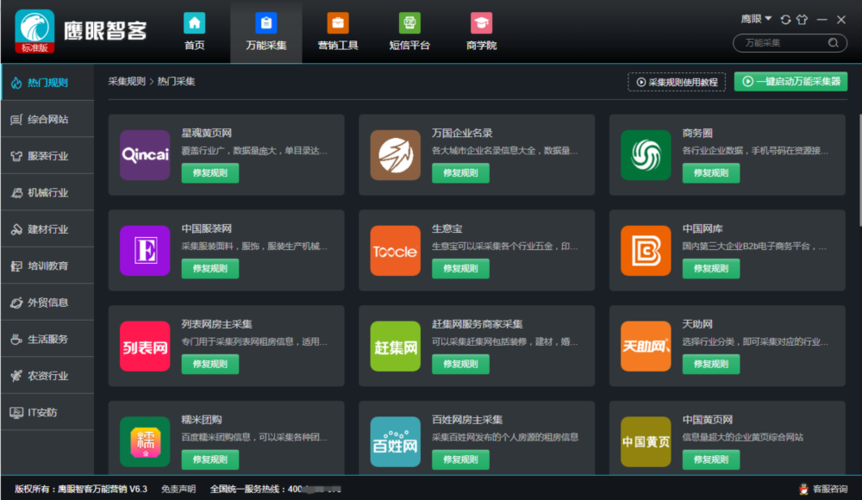Image resolution: width=862 pixels, height=500 pixels.
Task: Select 农资行业 in sidebar
Action: pos(47,376)
